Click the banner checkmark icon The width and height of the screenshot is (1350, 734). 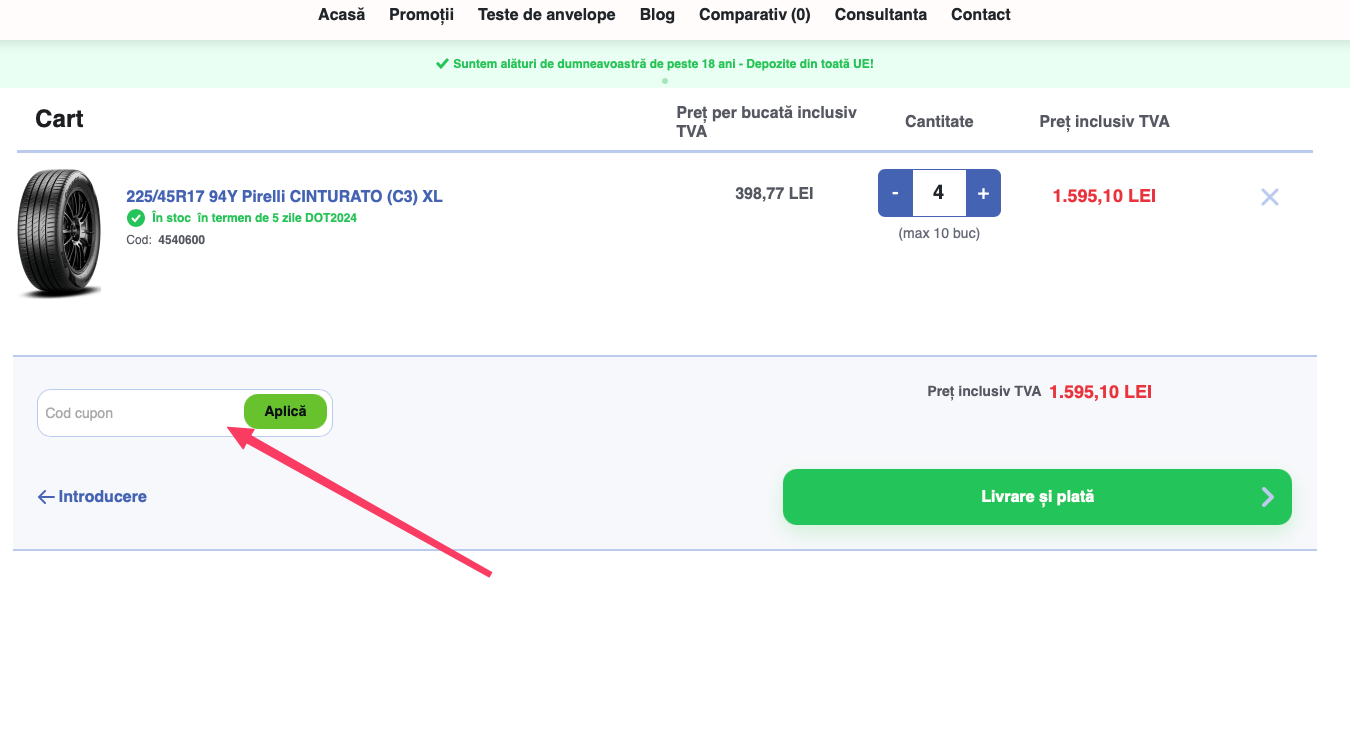click(x=442, y=63)
